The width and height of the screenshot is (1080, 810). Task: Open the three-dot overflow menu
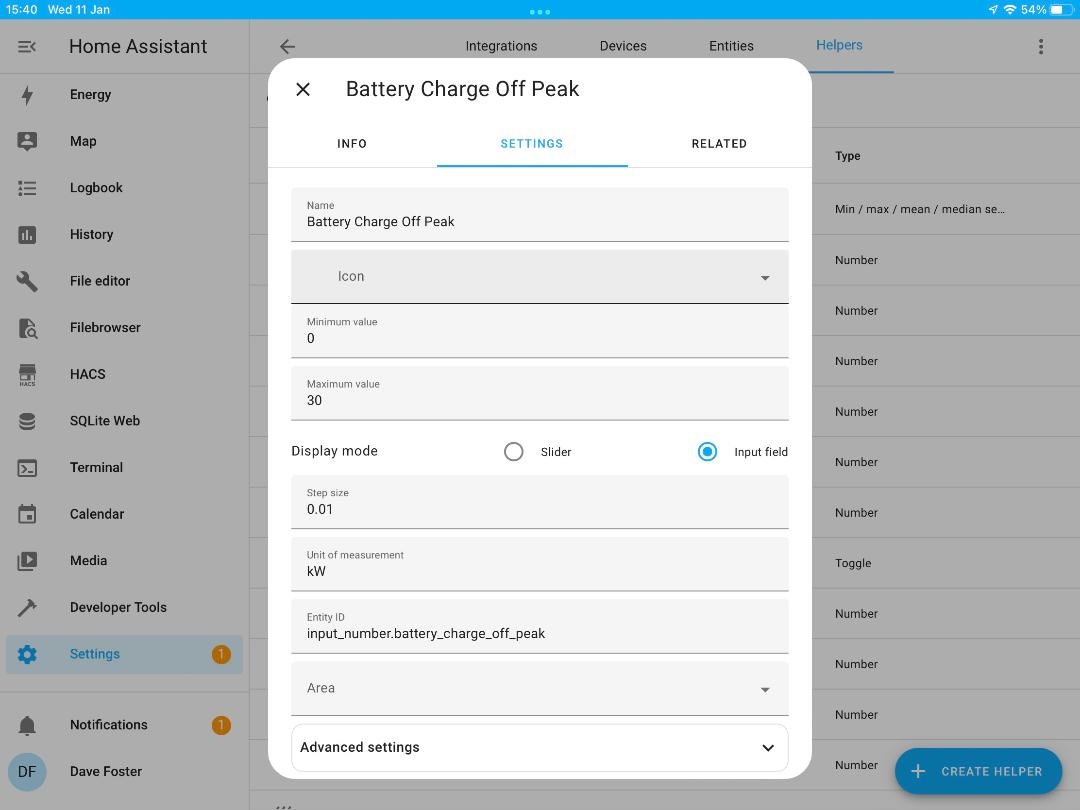click(1041, 47)
